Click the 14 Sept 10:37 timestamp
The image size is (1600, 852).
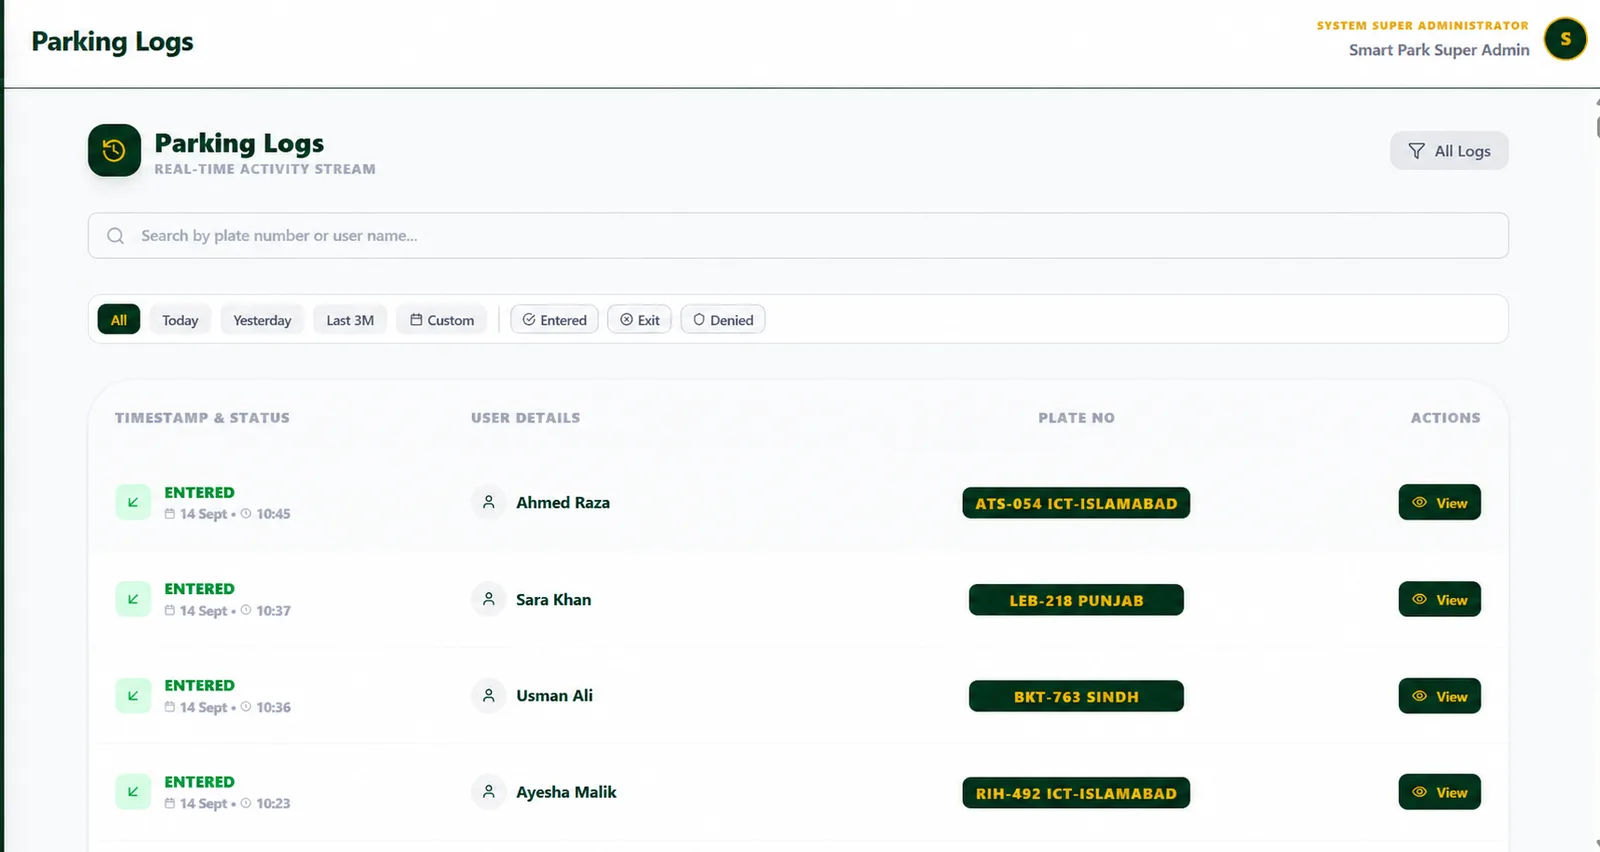point(228,611)
